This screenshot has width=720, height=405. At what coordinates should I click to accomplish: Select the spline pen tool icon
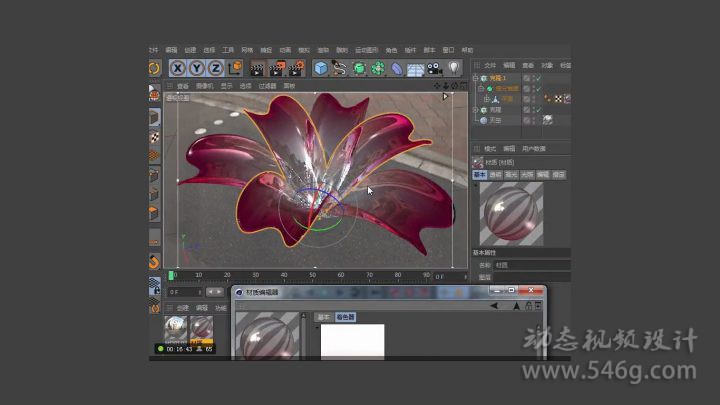coord(340,69)
